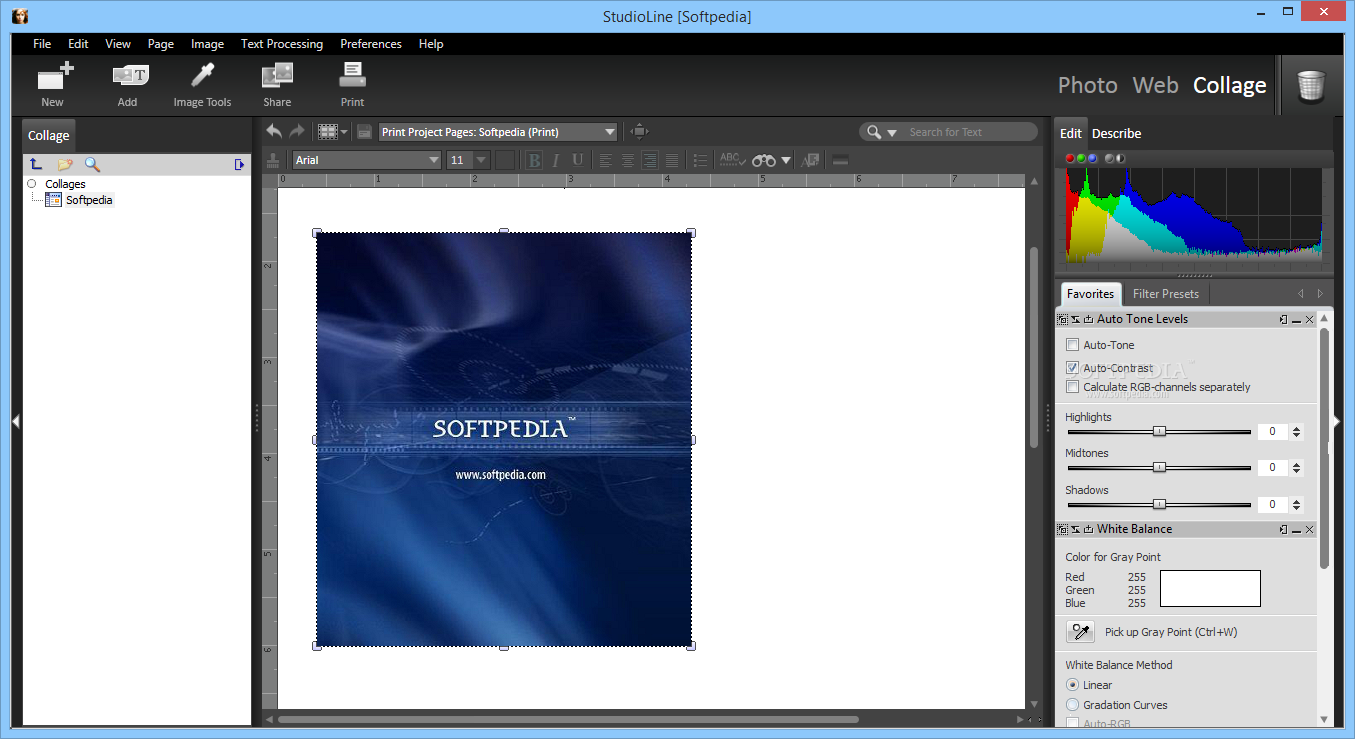Align text right
This screenshot has width=1355, height=739.
point(650,160)
